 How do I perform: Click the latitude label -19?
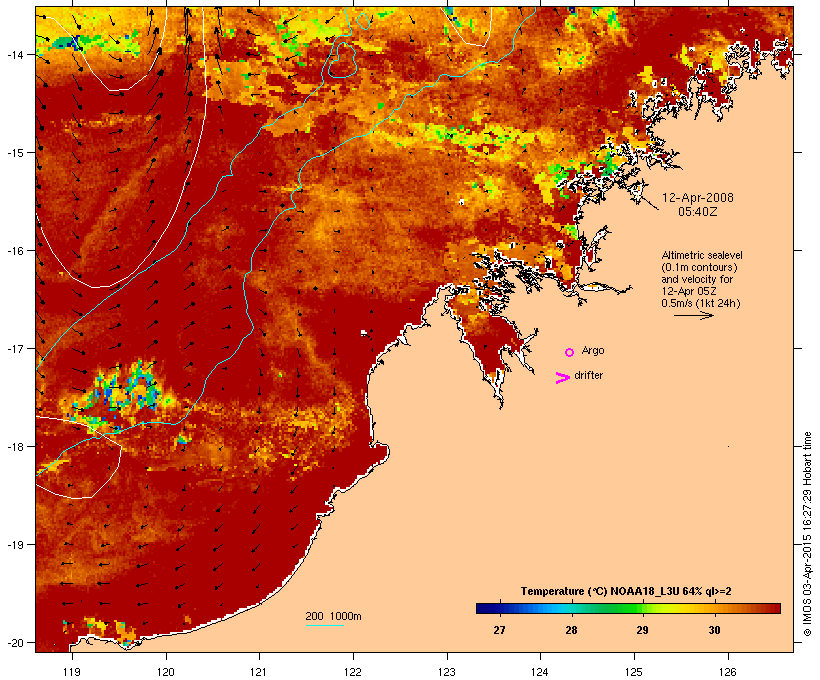coord(15,545)
